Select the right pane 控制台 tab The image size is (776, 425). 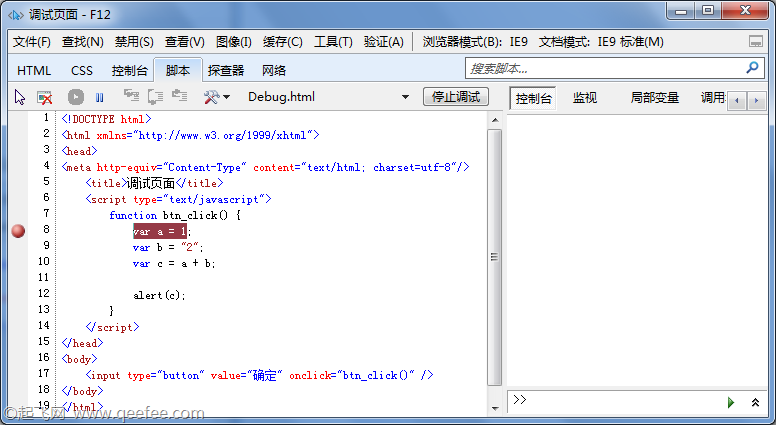pyautogui.click(x=533, y=98)
